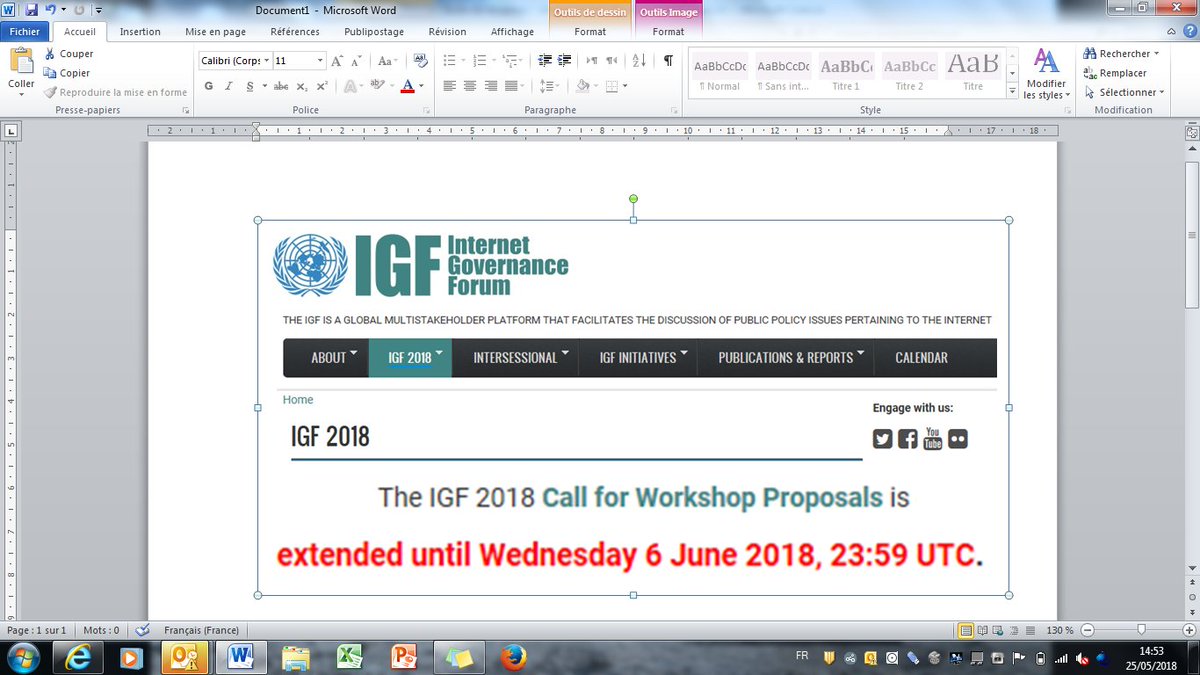Decrease paragraph indent
The height and width of the screenshot is (675, 1200).
point(545,60)
